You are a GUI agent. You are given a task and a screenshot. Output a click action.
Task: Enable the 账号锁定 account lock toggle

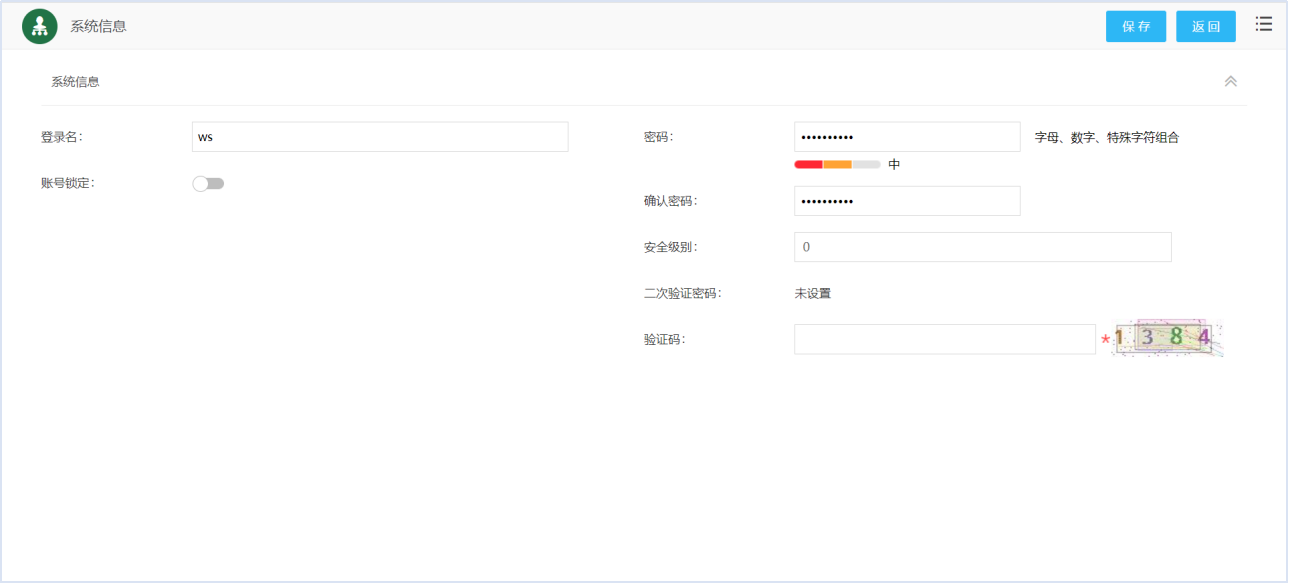point(209,182)
